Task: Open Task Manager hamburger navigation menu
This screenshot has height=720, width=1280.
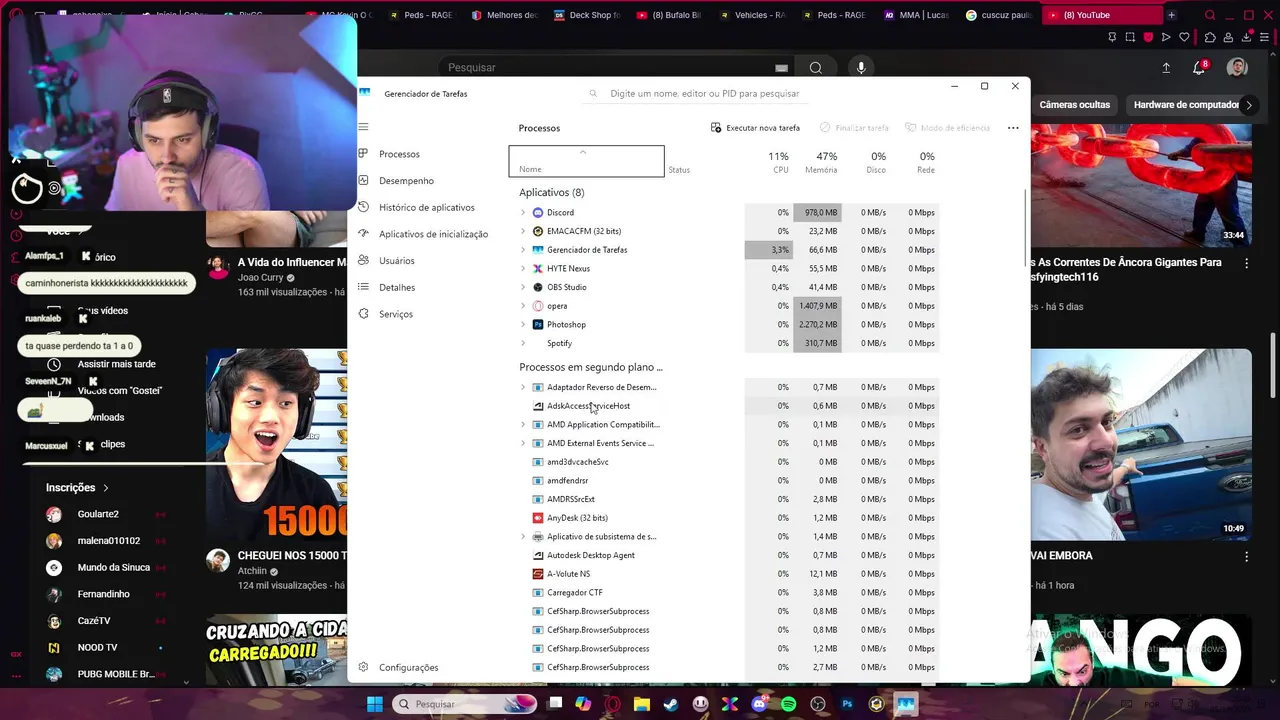Action: pyautogui.click(x=363, y=127)
